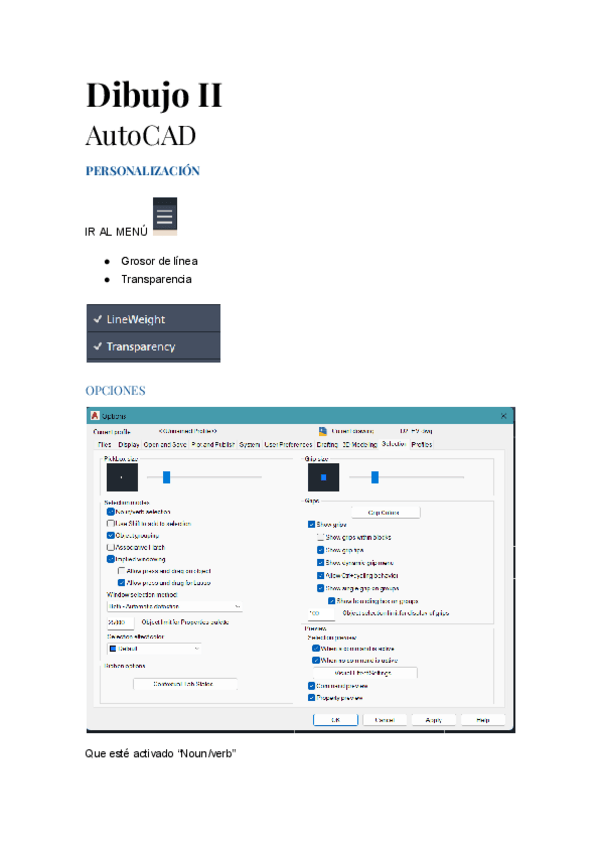The image size is (600, 848).
Task: Click the AutoCAD logo in Options title bar
Action: click(x=95, y=415)
